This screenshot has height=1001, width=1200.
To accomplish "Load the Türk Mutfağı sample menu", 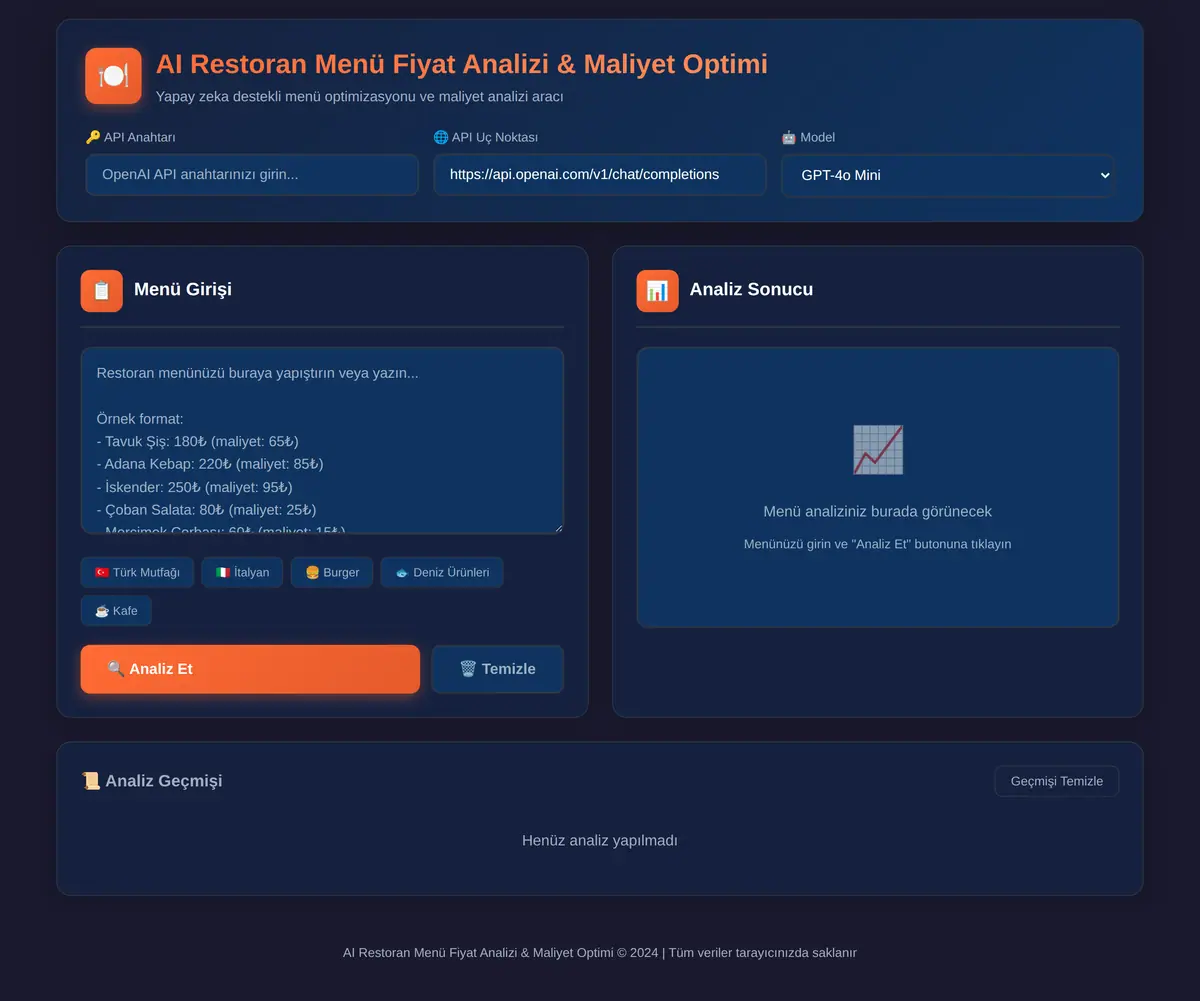I will point(137,573).
